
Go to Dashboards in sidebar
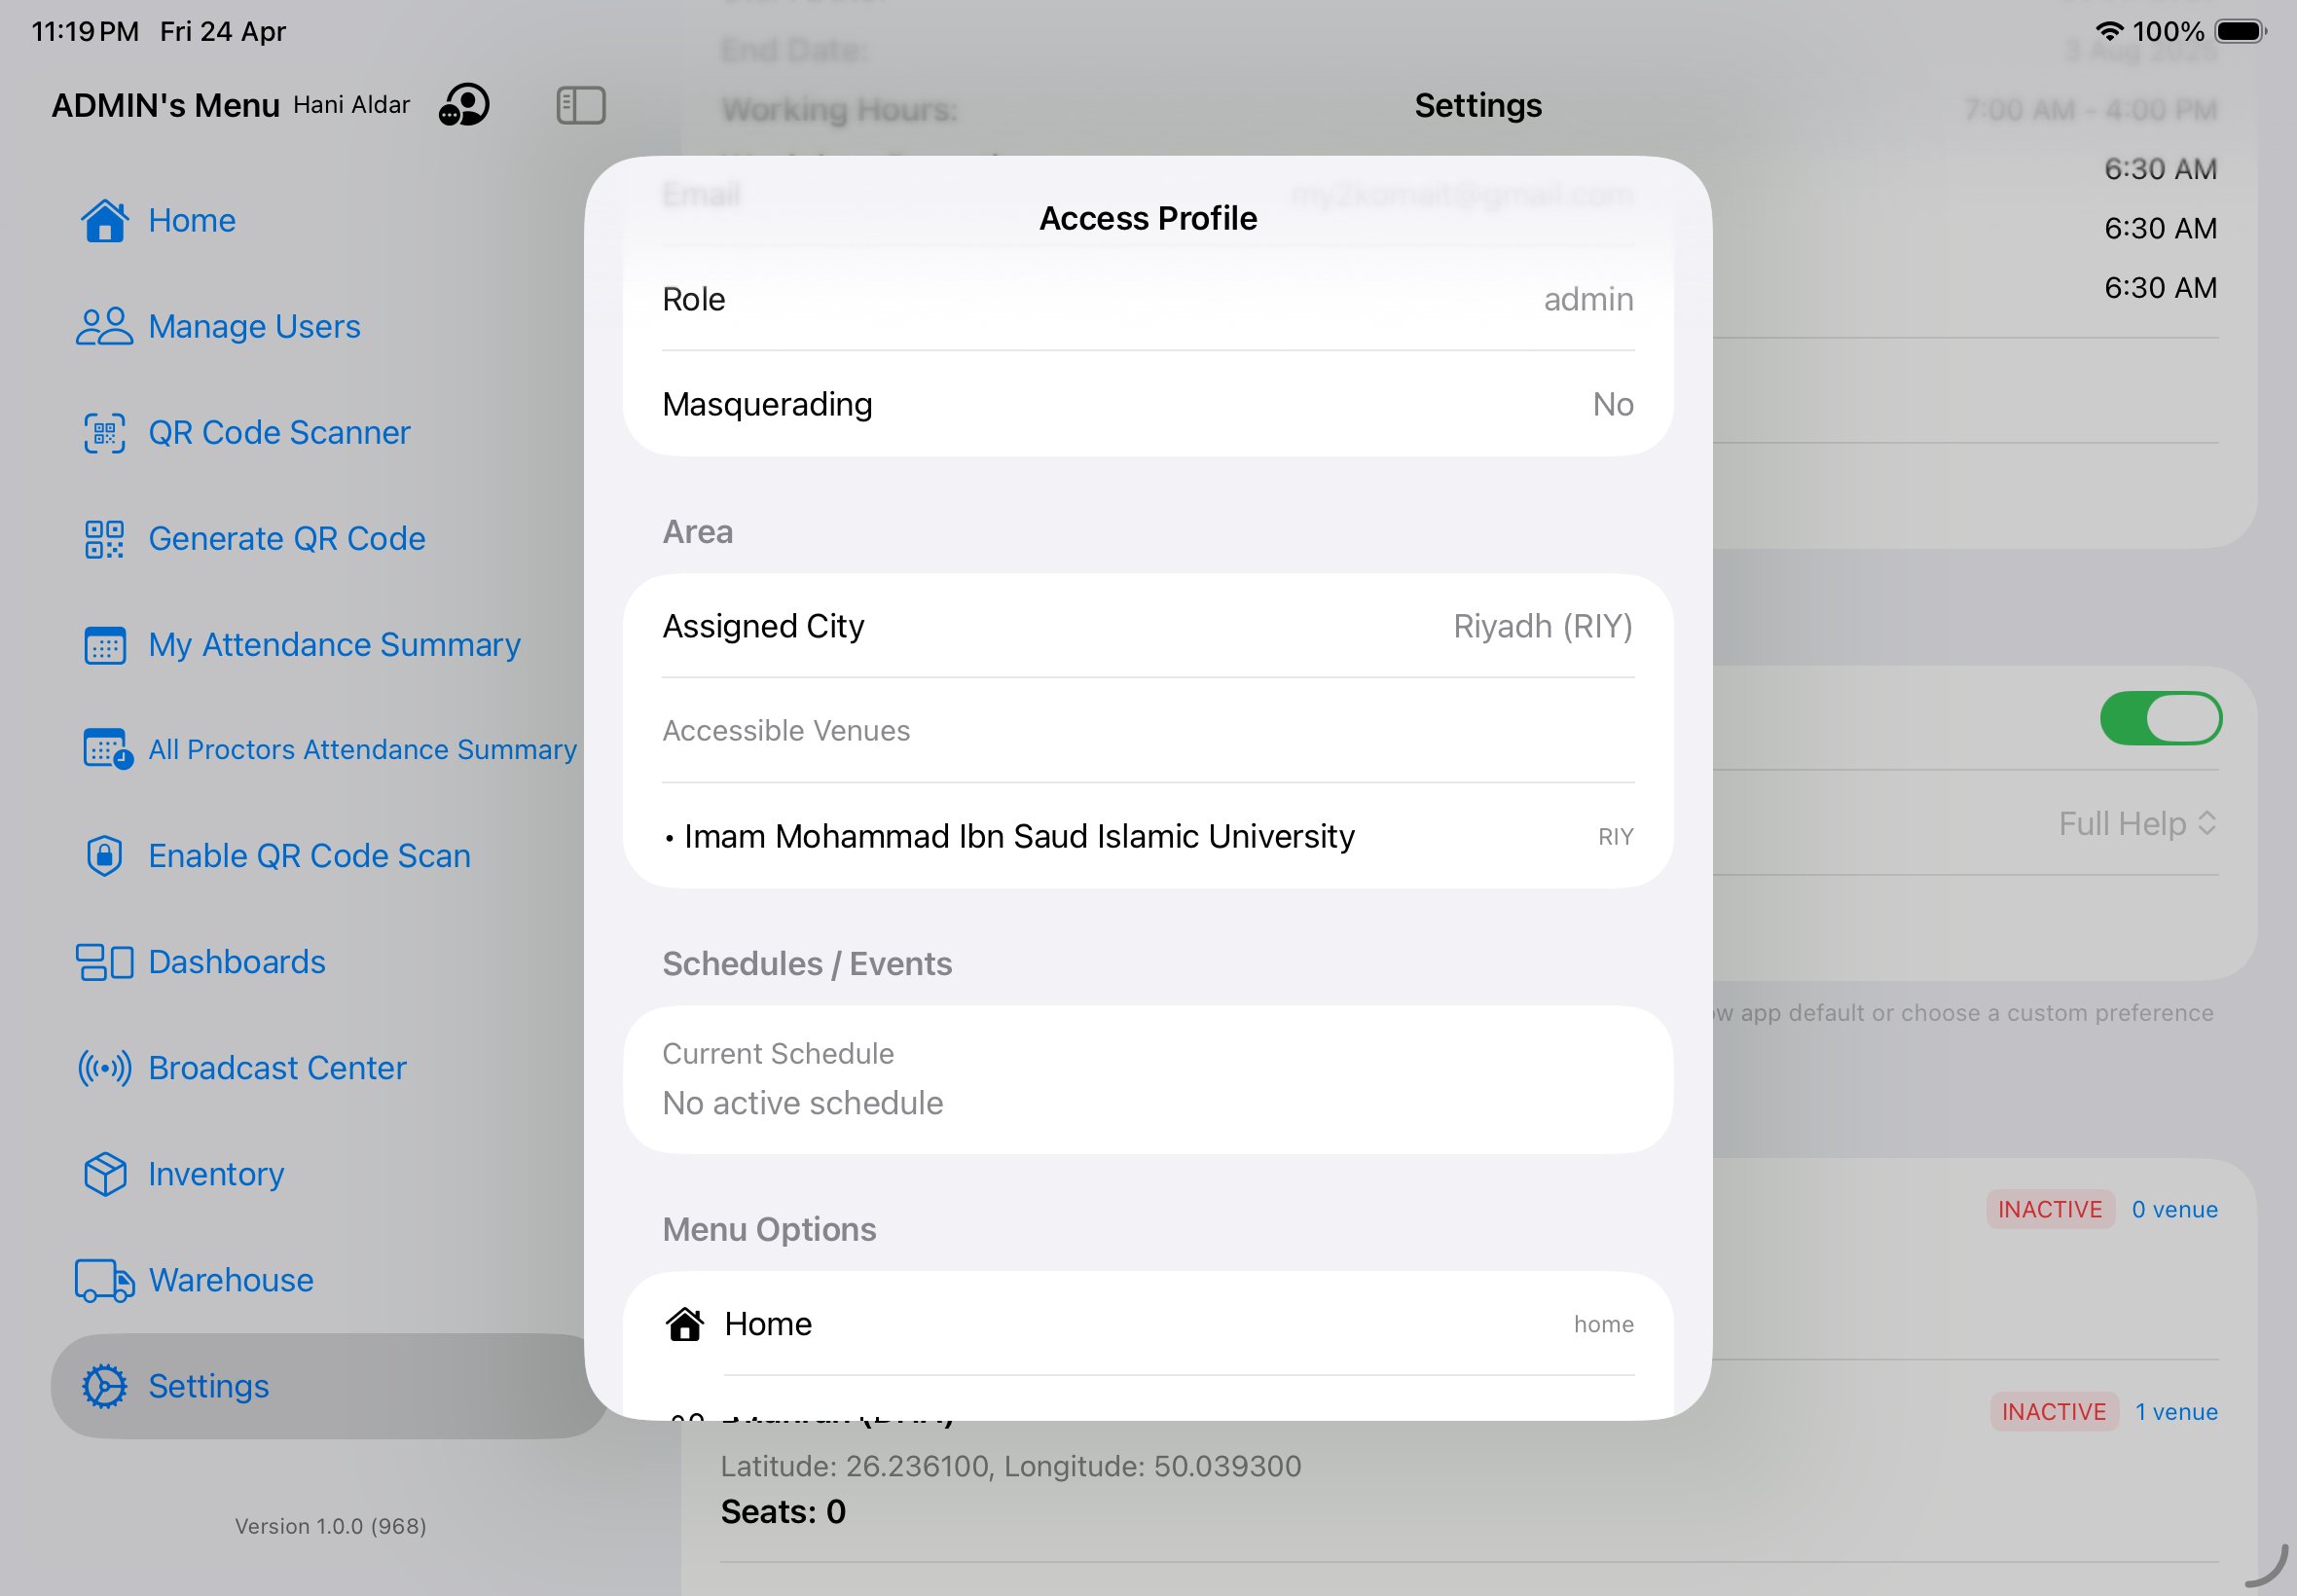[x=237, y=962]
